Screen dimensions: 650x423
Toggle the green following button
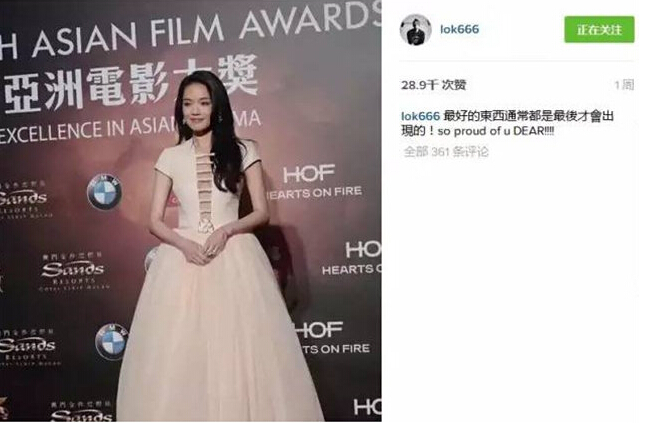point(599,29)
